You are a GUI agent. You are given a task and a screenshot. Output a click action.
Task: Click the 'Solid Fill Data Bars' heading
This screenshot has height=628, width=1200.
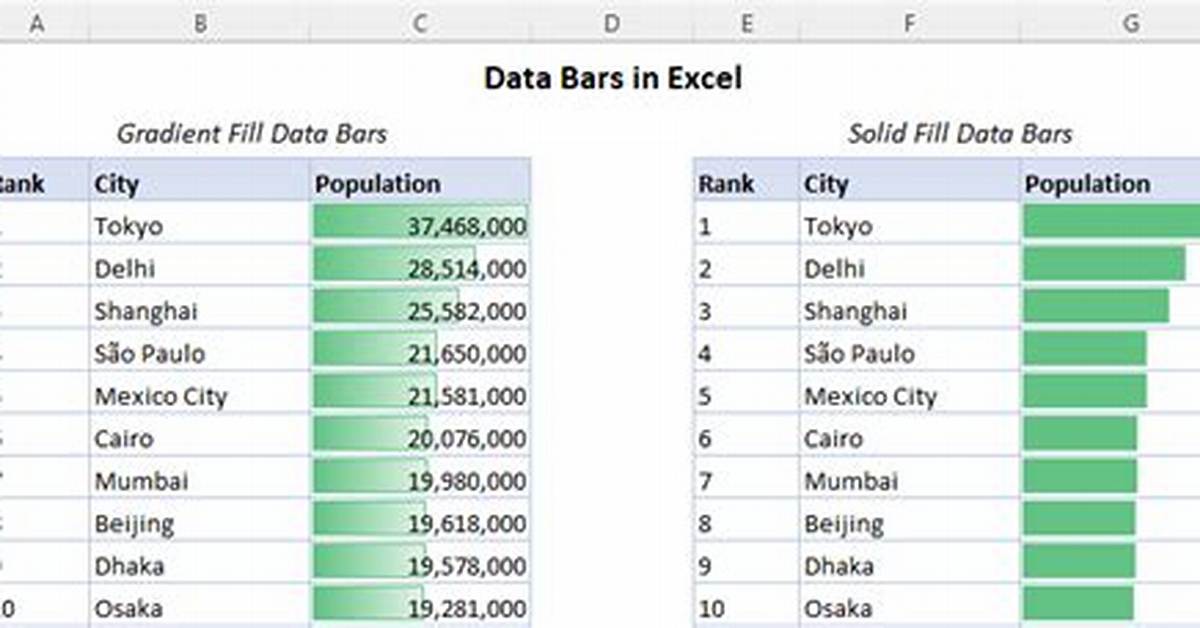tap(960, 133)
